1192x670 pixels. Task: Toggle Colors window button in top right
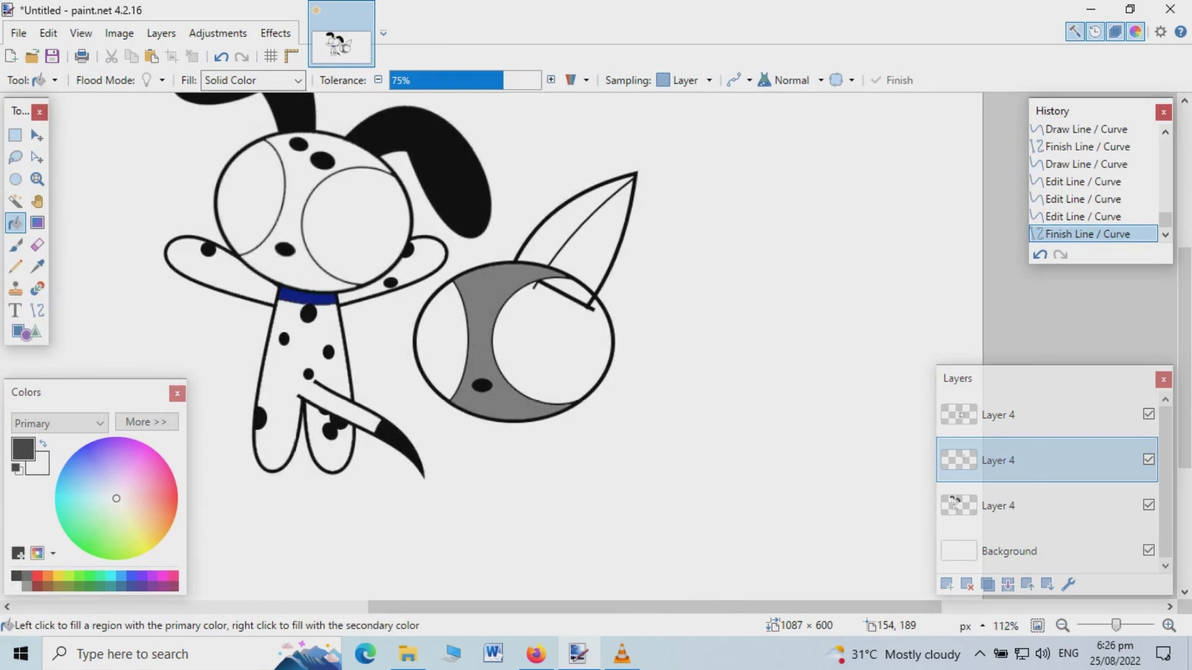tap(1135, 31)
